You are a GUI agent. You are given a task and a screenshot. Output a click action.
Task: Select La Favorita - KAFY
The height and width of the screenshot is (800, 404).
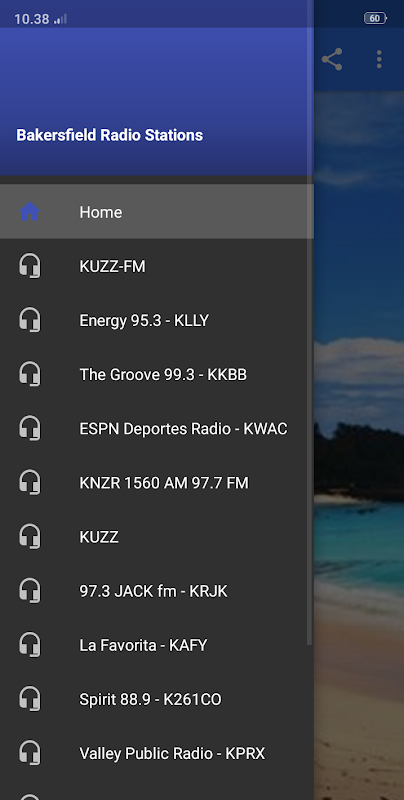point(157,644)
